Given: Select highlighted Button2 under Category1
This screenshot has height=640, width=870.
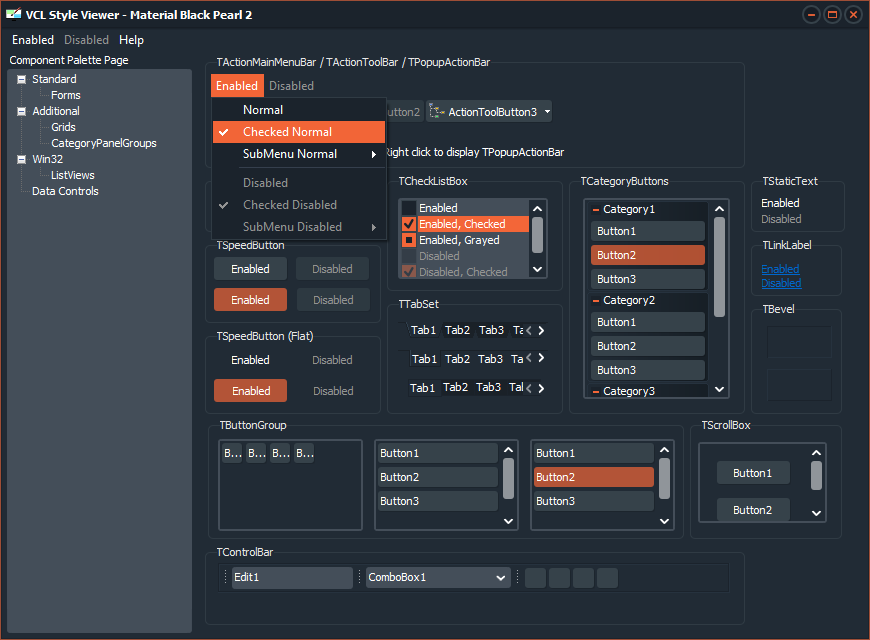Looking at the screenshot, I should click(648, 255).
